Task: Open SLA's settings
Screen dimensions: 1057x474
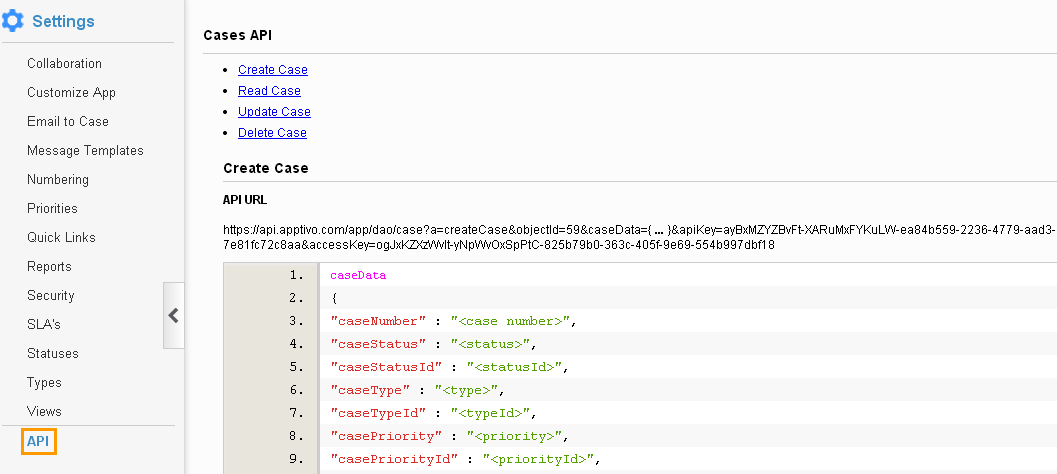Action: click(44, 324)
